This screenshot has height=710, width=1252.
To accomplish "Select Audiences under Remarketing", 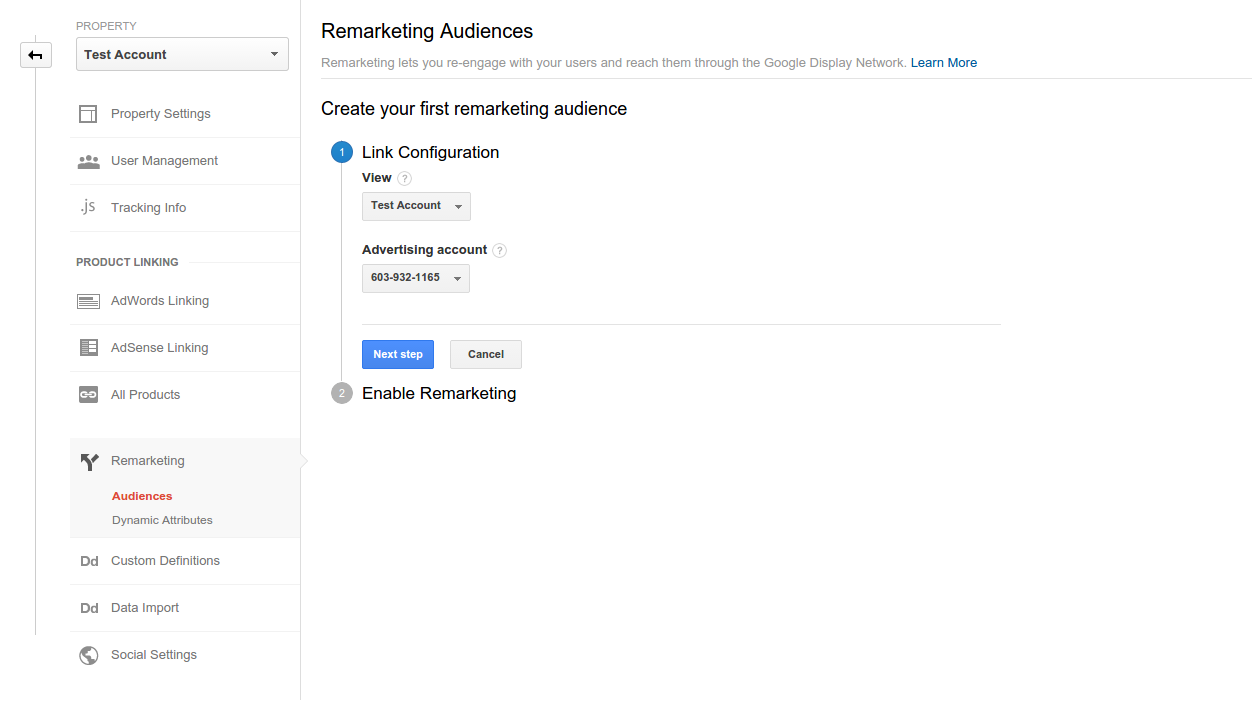I will coord(142,496).
